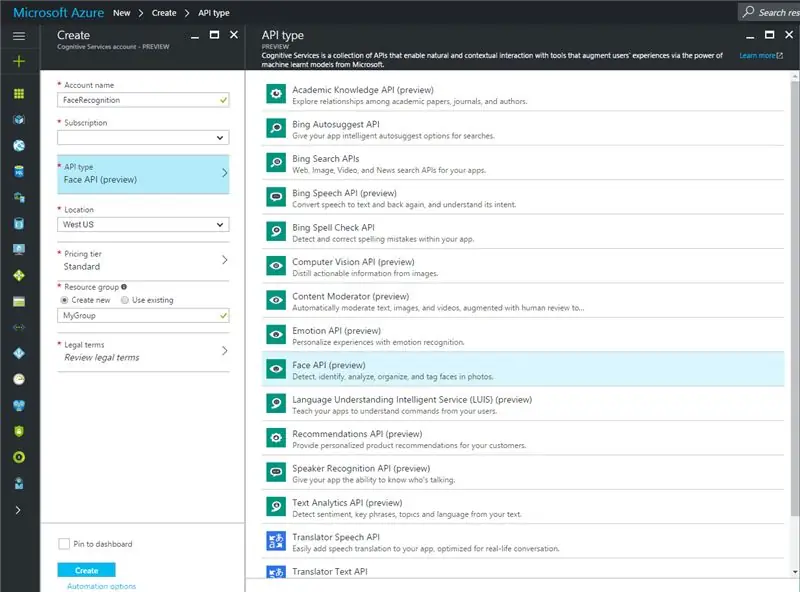Click the New breadcrumb
The width and height of the screenshot is (800, 592).
(x=121, y=13)
